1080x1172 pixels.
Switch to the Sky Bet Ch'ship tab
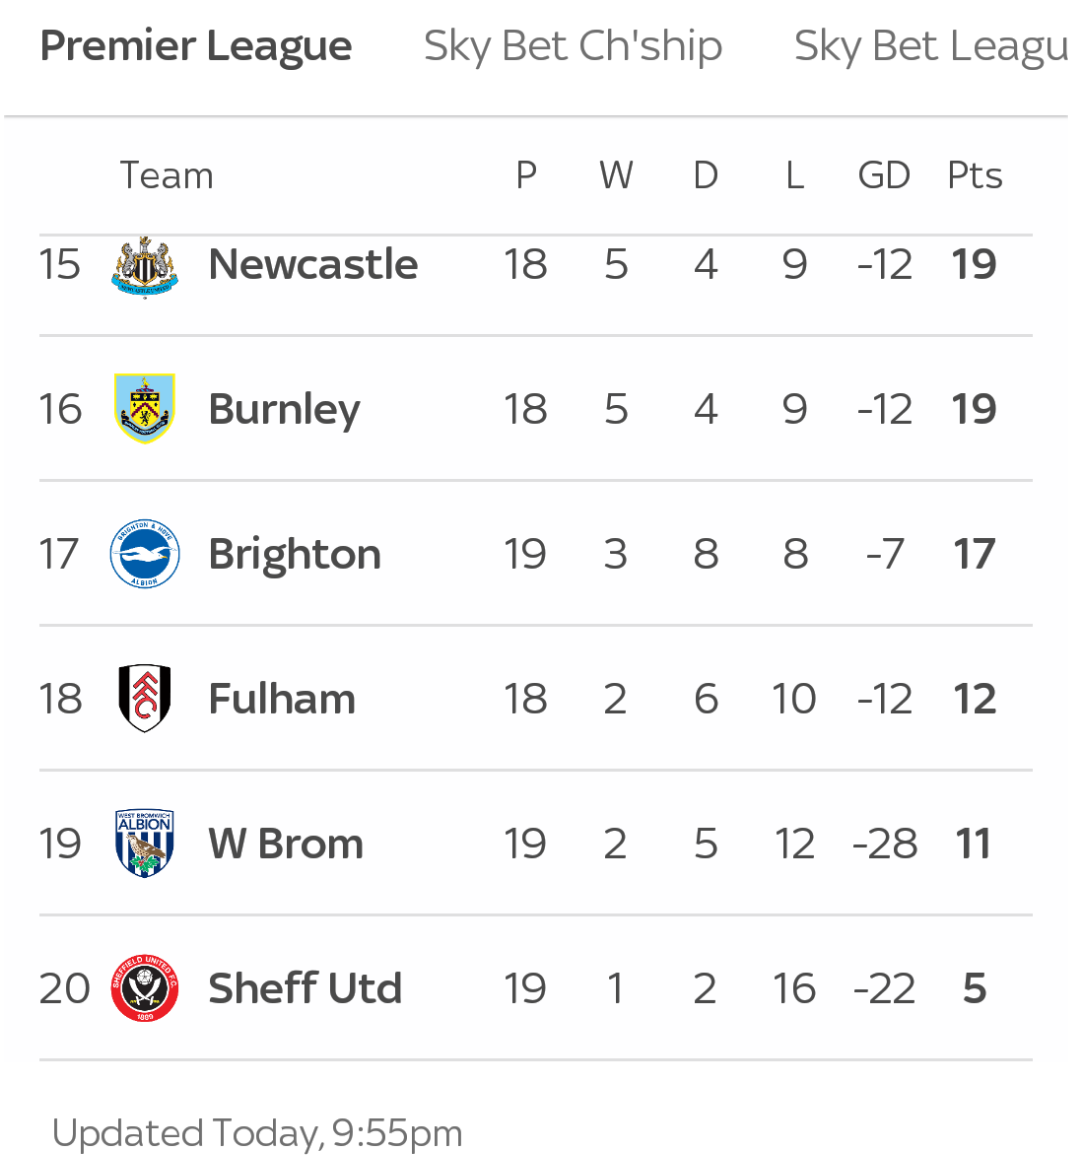(x=573, y=46)
